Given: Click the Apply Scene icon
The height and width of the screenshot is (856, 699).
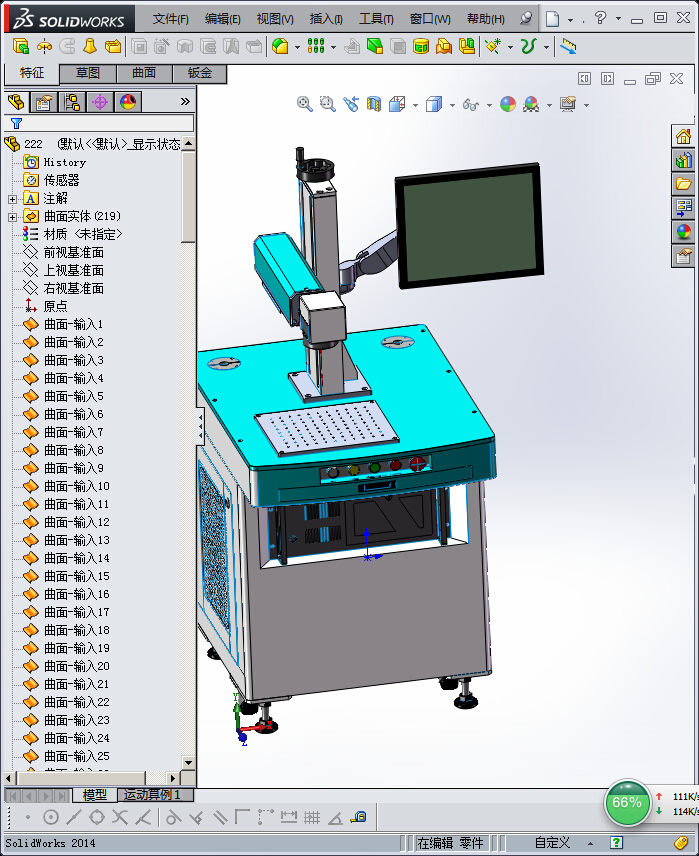Looking at the screenshot, I should (531, 104).
